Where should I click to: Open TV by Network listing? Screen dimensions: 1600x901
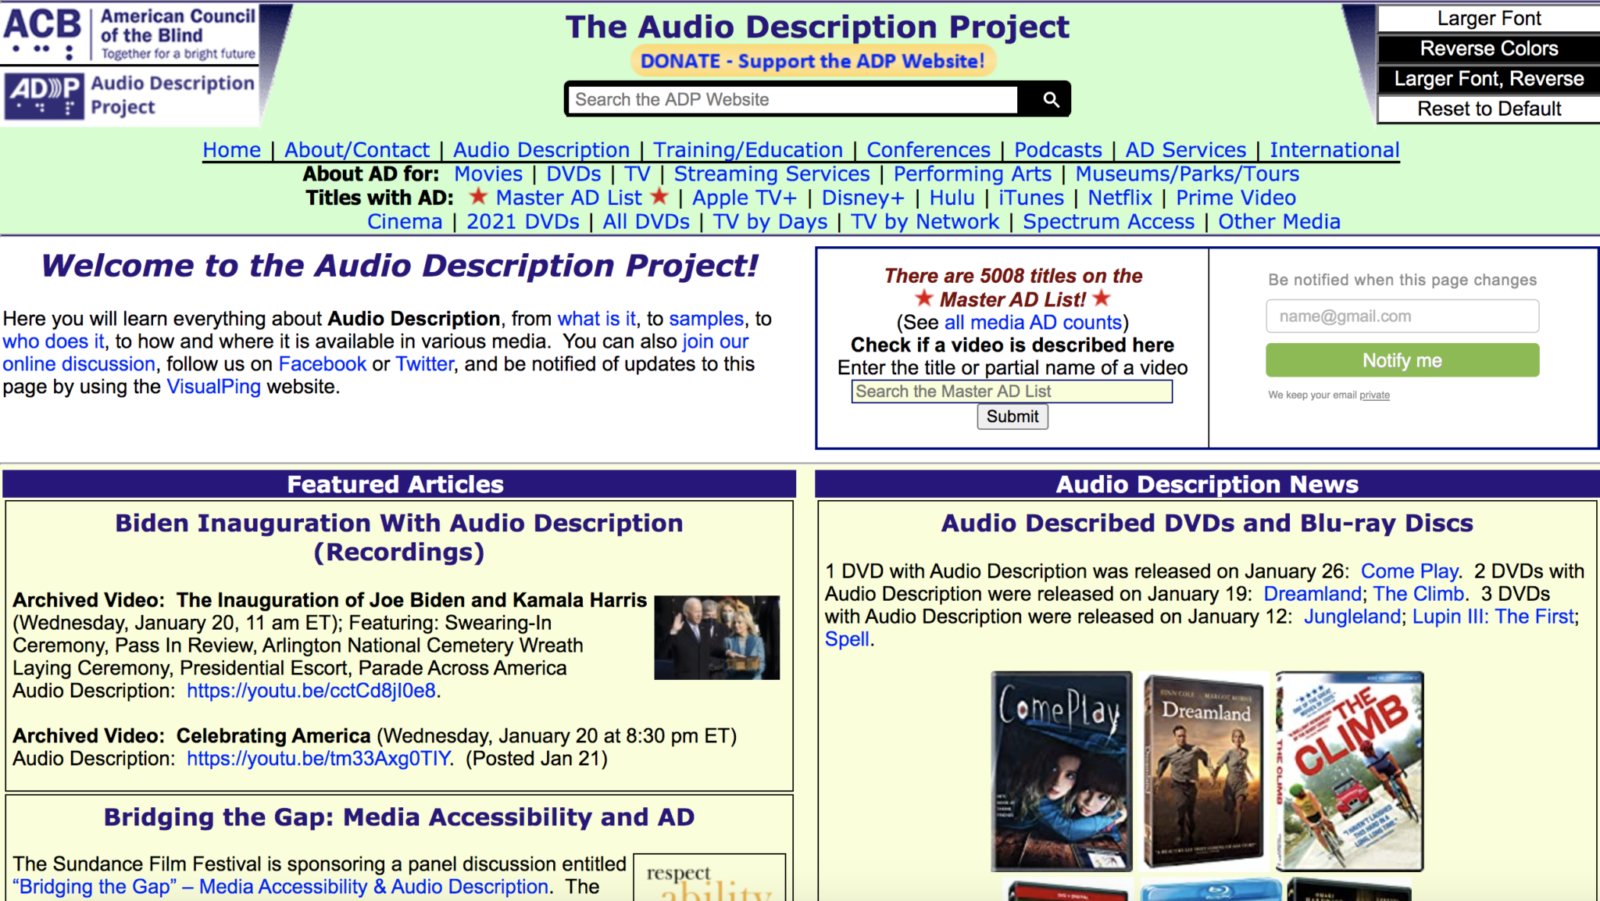[x=925, y=222]
